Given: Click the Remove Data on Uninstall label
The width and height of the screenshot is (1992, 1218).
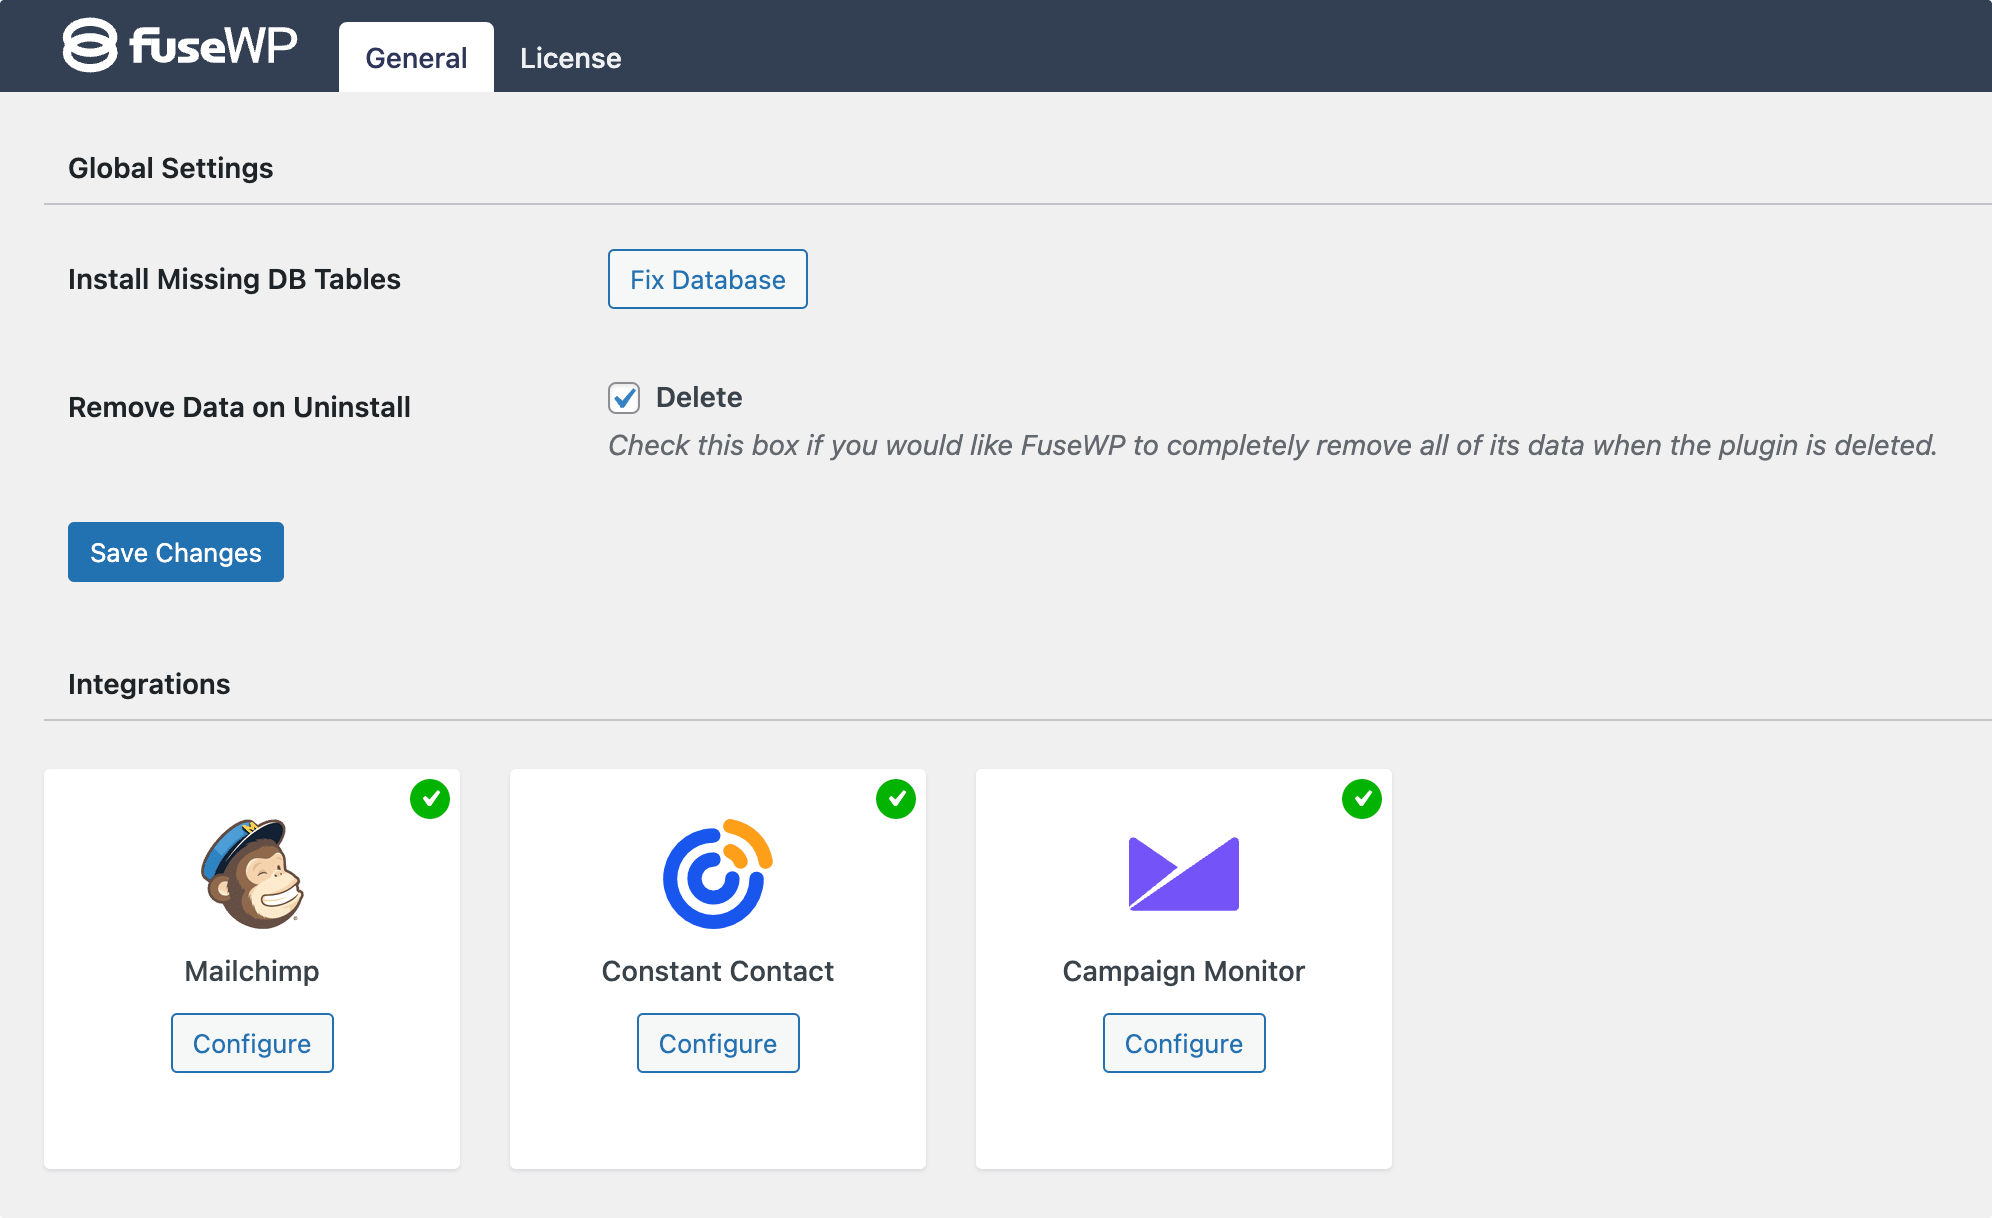Looking at the screenshot, I should tap(239, 407).
